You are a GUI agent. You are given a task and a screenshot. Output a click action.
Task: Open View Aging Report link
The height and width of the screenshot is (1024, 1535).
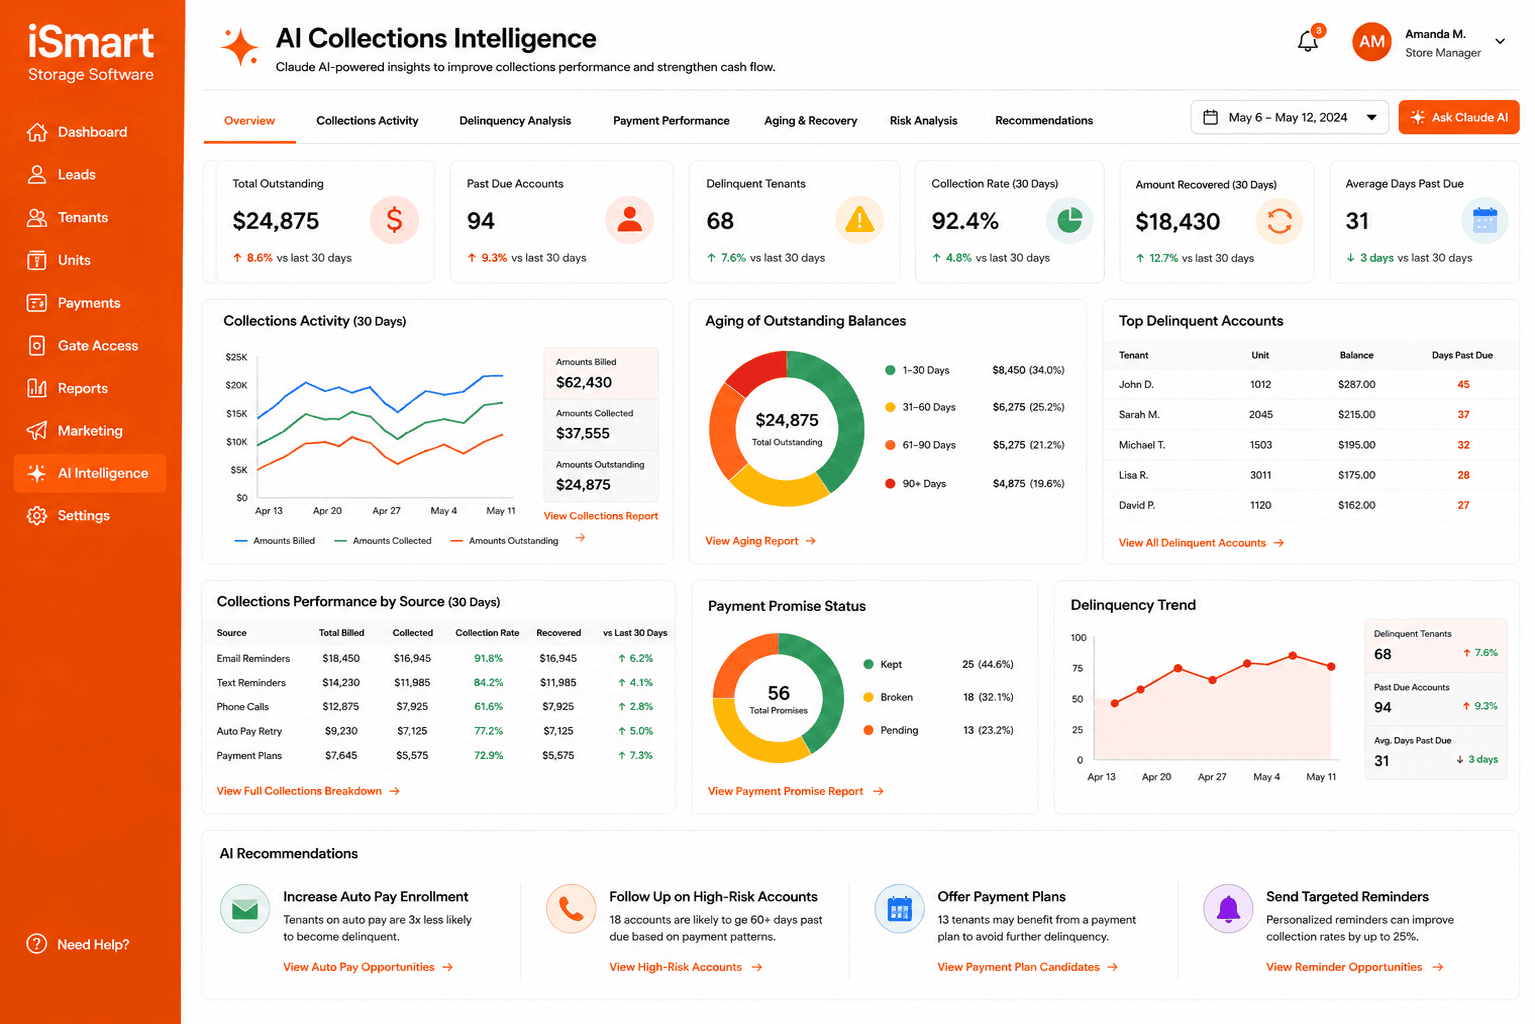(760, 541)
